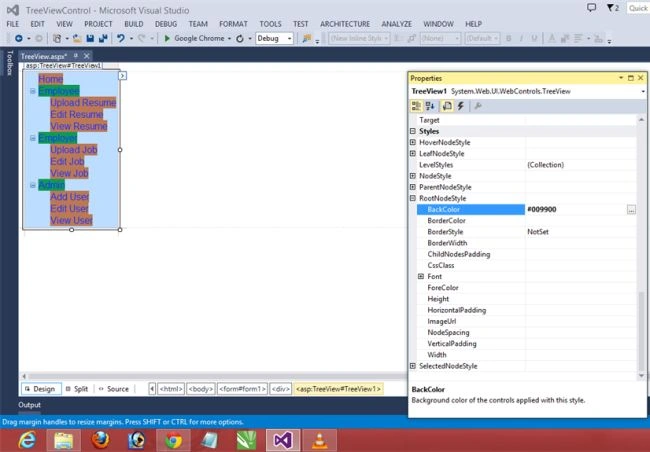Switch Properties to Alphabetical sort icon
Image resolution: width=650 pixels, height=452 pixels.
point(430,106)
